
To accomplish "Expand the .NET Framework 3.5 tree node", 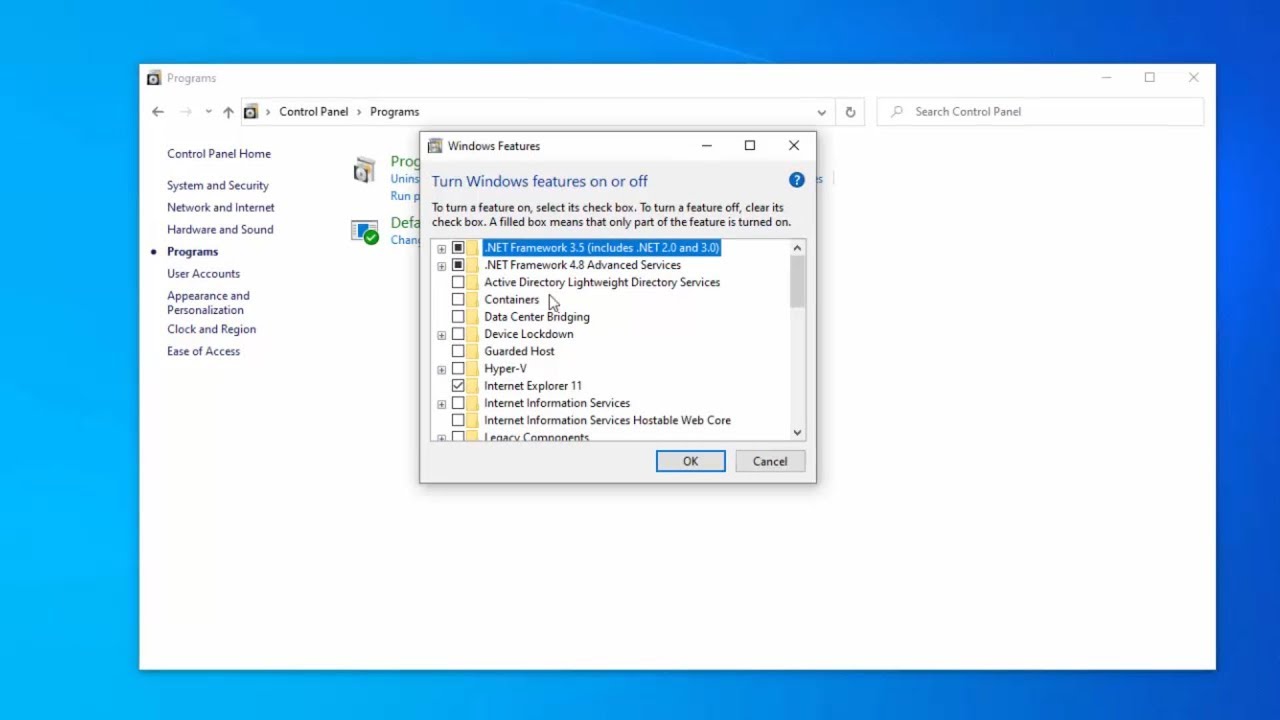I will pyautogui.click(x=441, y=249).
